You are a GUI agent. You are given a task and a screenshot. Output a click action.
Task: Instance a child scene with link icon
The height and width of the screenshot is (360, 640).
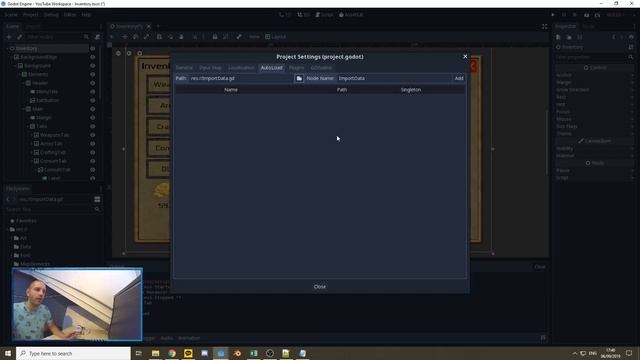pos(19,37)
